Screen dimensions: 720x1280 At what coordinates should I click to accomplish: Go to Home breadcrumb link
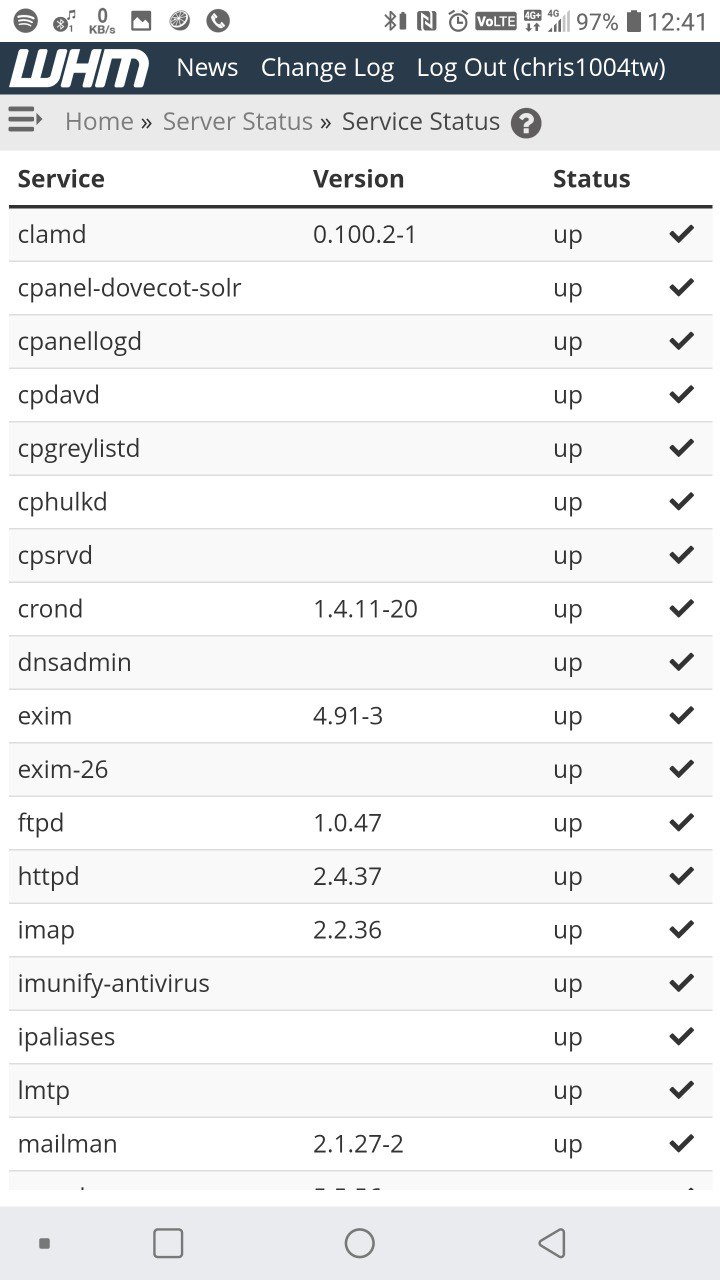[x=99, y=122]
